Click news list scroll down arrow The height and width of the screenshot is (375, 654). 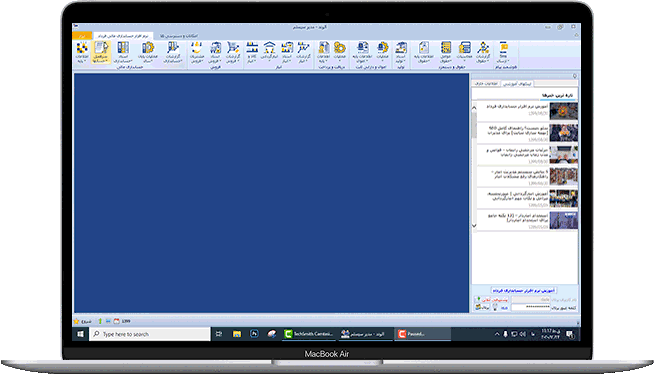tap(474, 226)
